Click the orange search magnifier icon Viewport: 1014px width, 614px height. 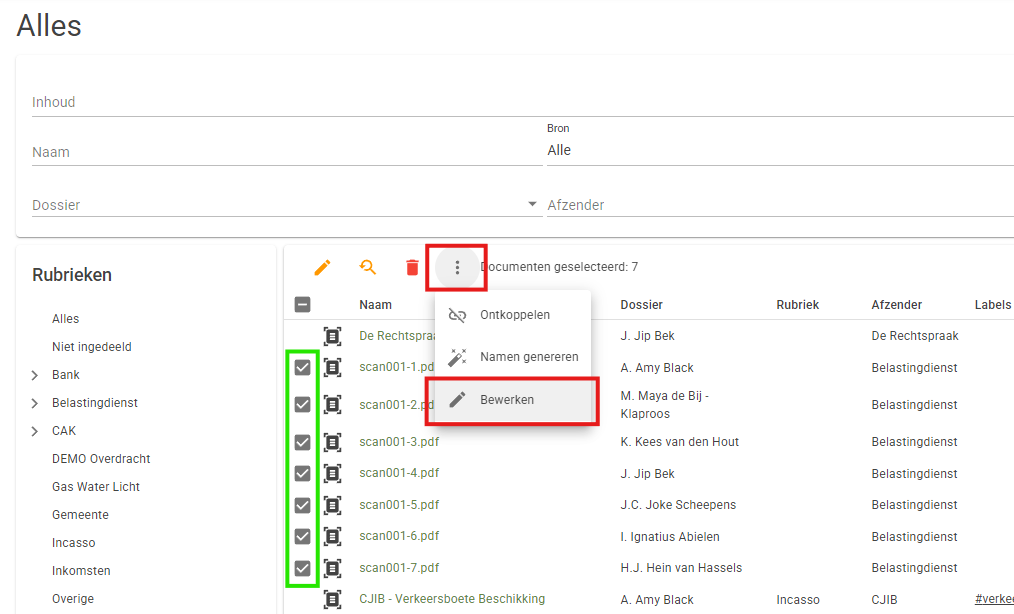click(368, 267)
